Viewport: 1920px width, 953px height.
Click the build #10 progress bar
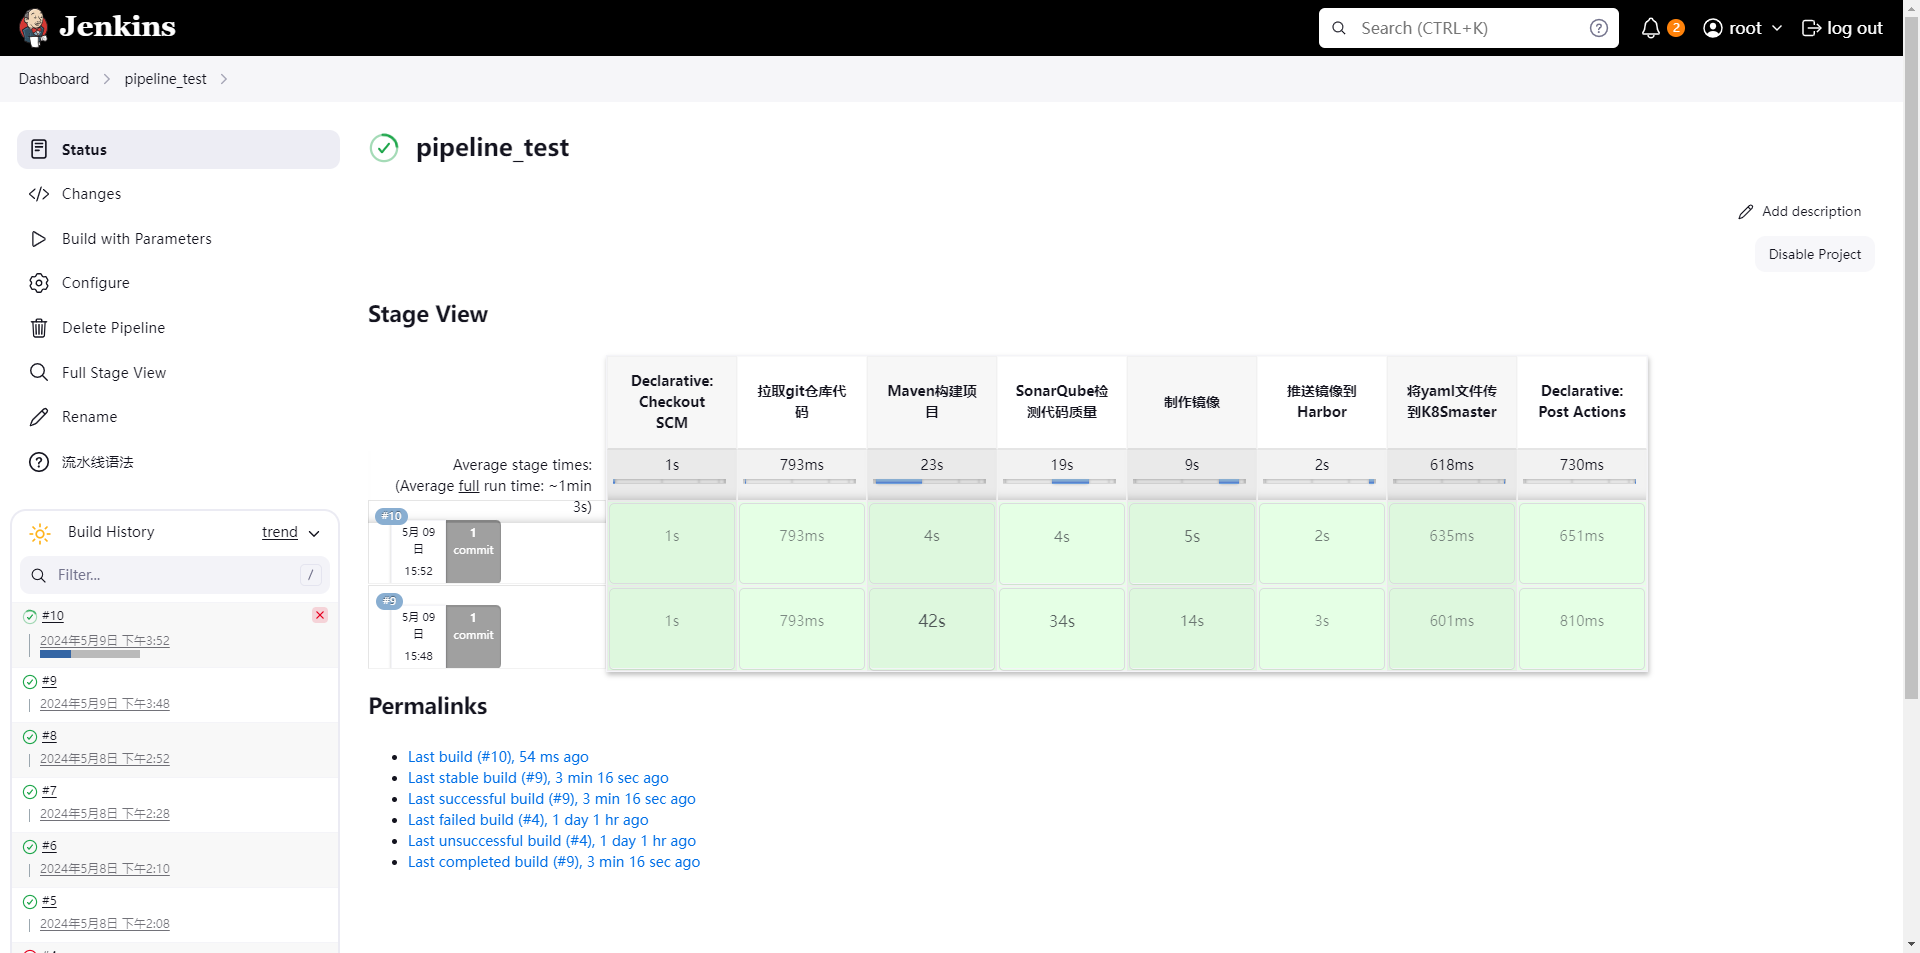(90, 654)
